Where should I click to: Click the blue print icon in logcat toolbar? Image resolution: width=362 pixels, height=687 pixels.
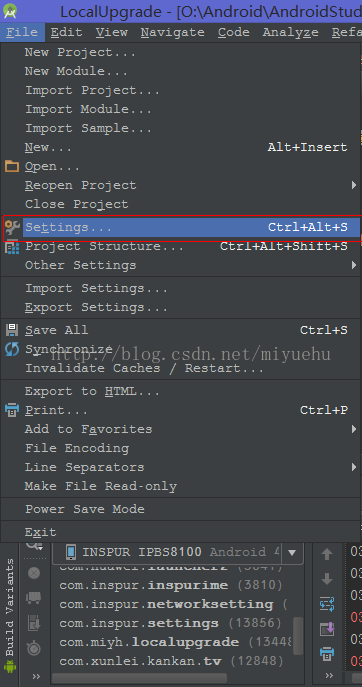(327, 654)
